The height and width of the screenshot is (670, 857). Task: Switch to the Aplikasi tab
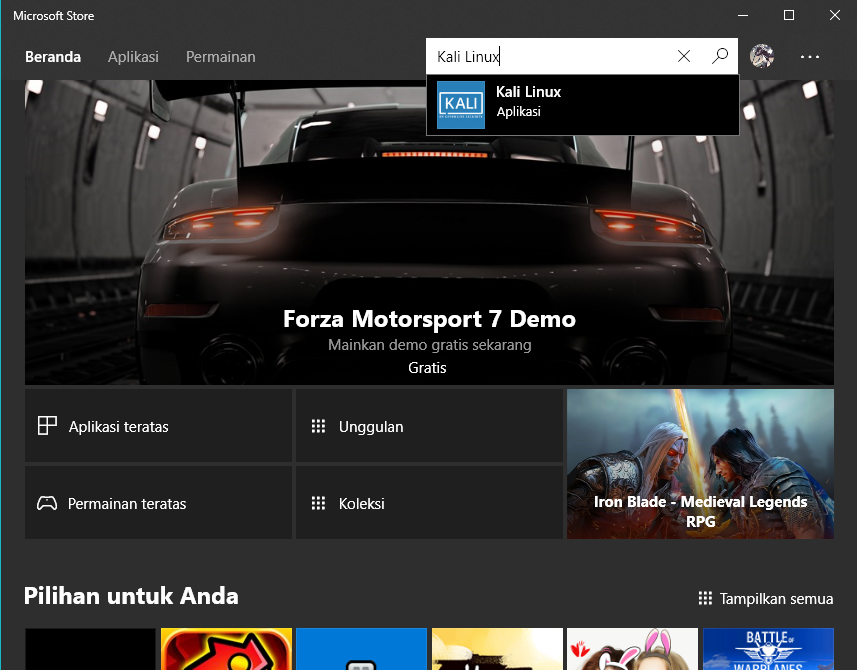(133, 57)
